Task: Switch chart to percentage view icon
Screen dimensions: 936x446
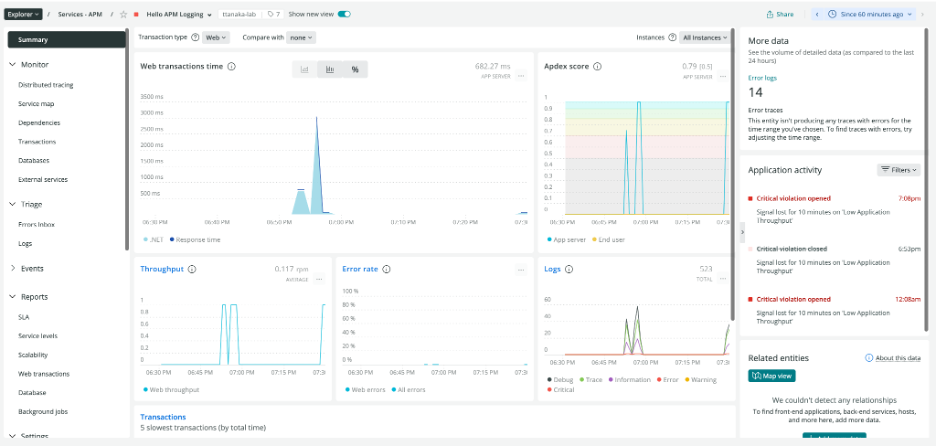Action: [354, 69]
